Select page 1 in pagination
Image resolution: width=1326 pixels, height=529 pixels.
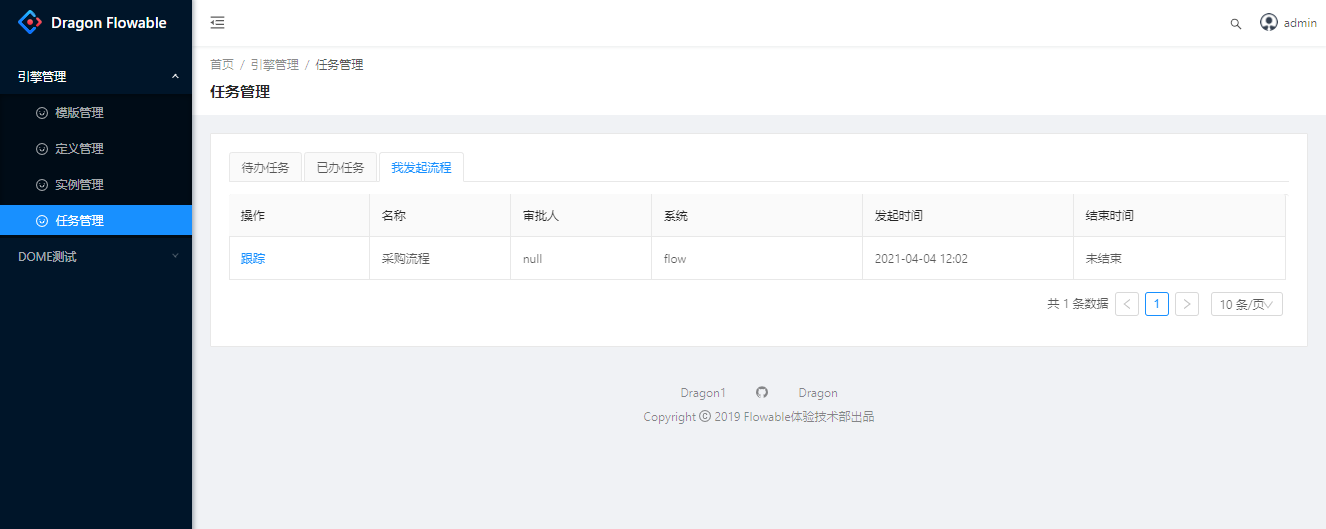pos(1157,304)
